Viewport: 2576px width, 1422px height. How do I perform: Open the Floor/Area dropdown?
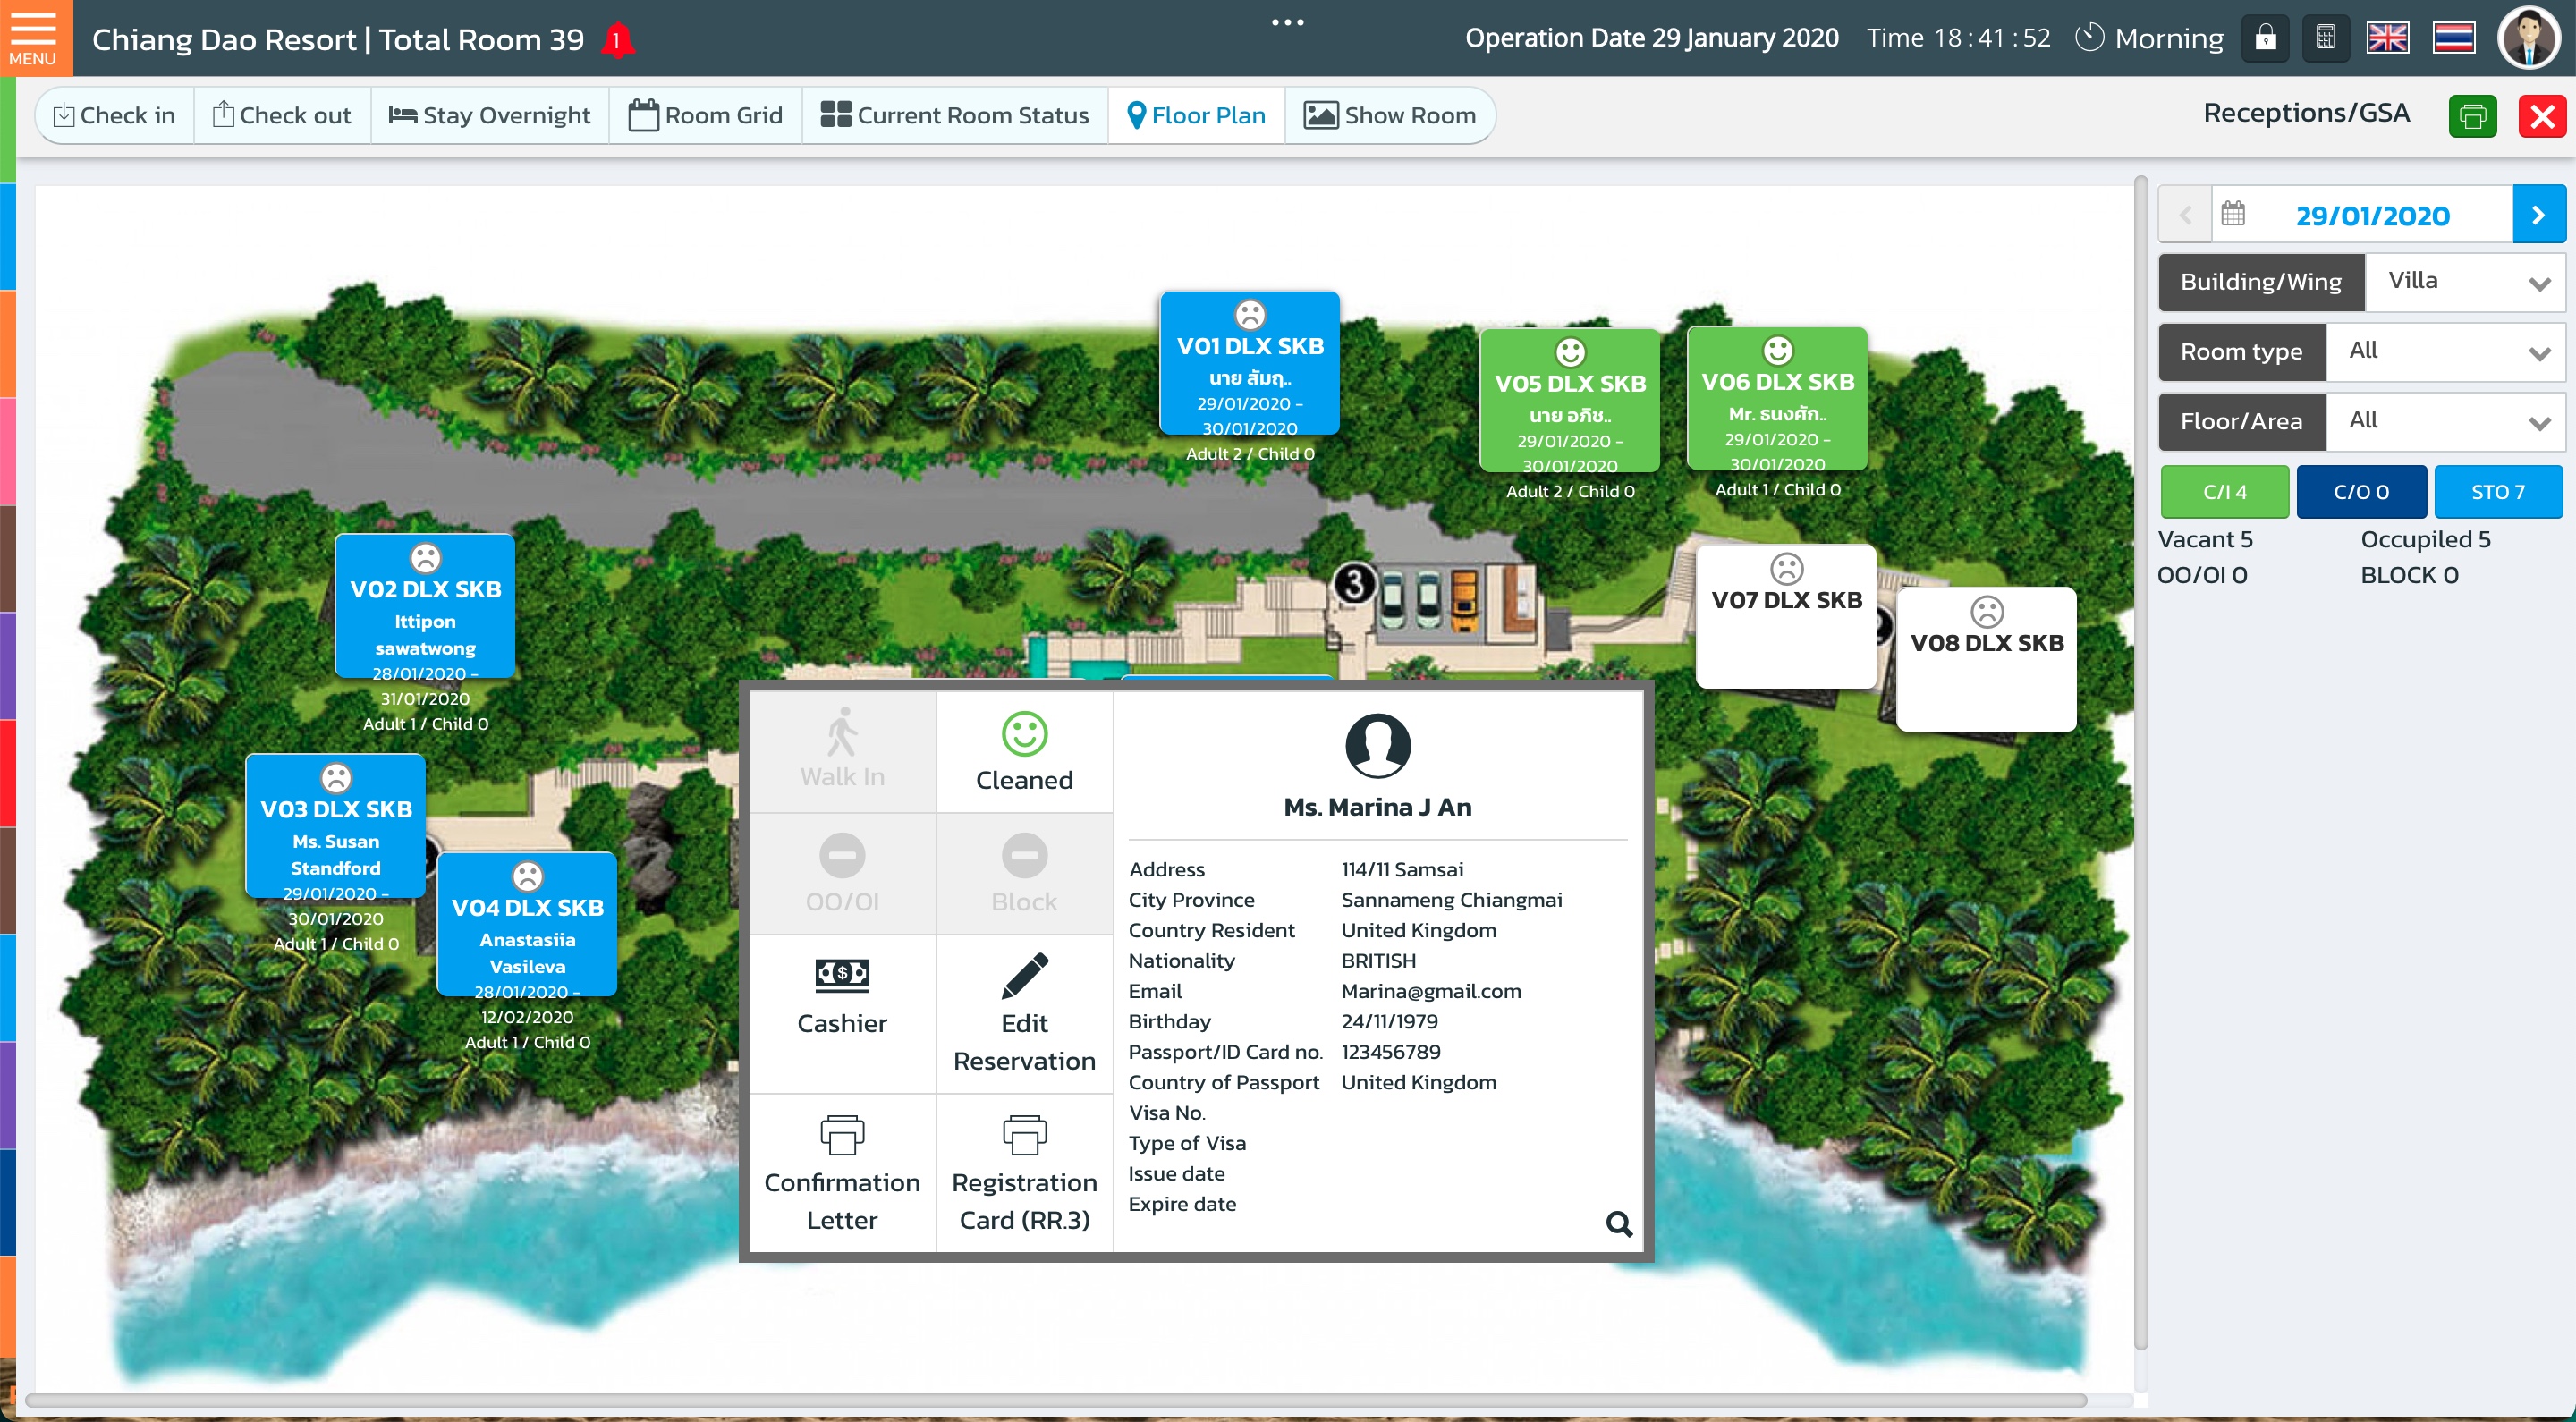(x=2445, y=421)
